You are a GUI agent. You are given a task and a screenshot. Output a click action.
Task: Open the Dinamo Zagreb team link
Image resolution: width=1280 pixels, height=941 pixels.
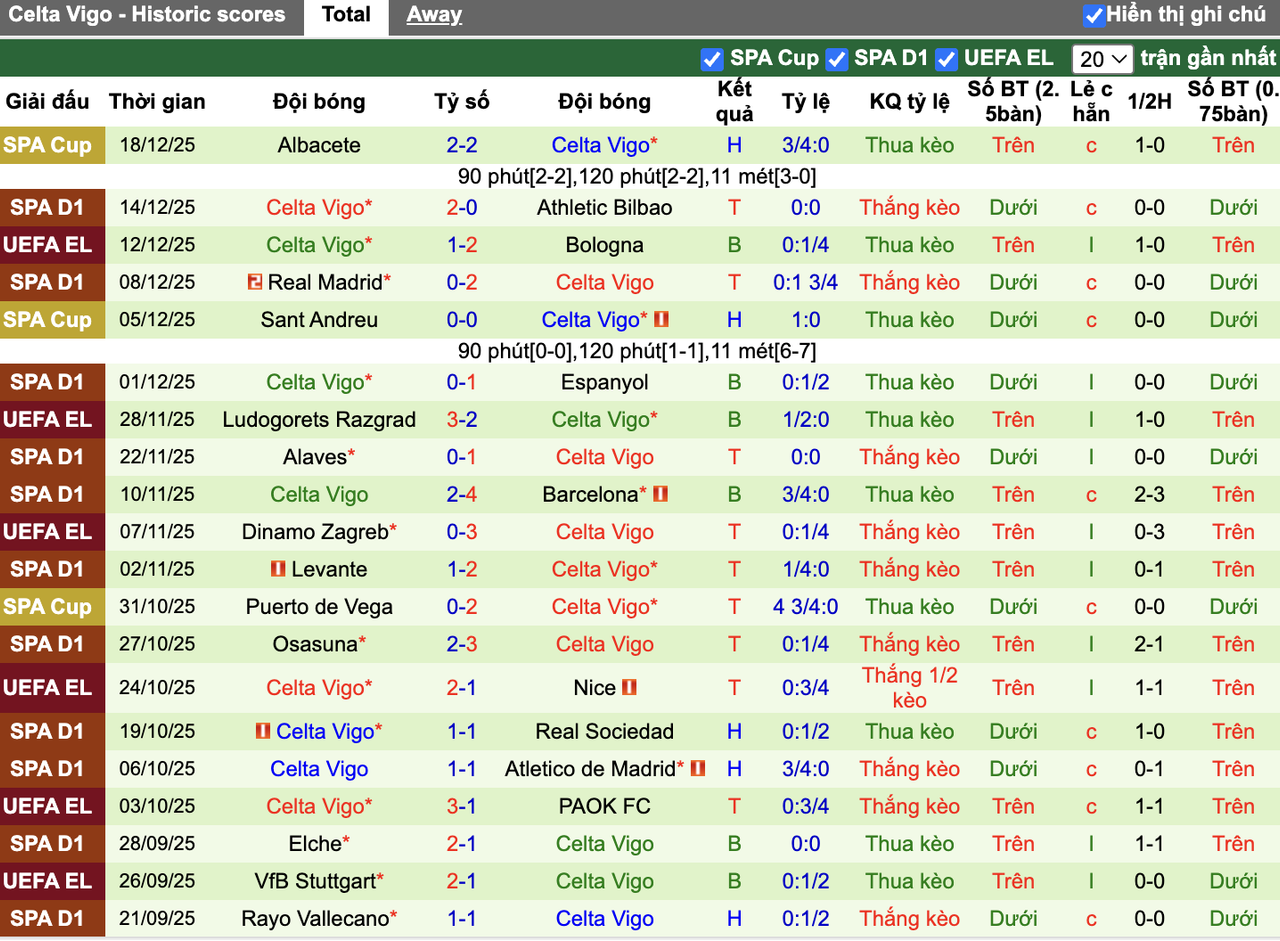[315, 532]
